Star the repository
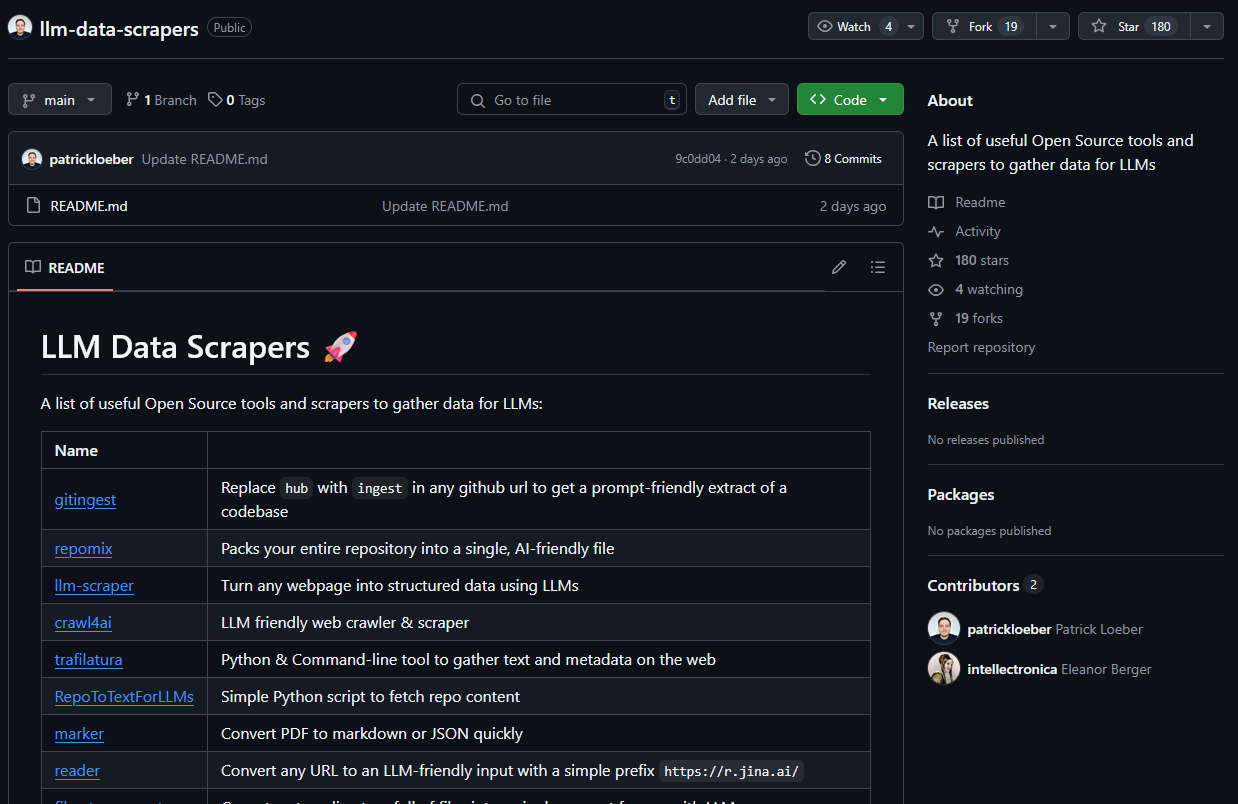The width and height of the screenshot is (1238, 804). pyautogui.click(x=1134, y=27)
